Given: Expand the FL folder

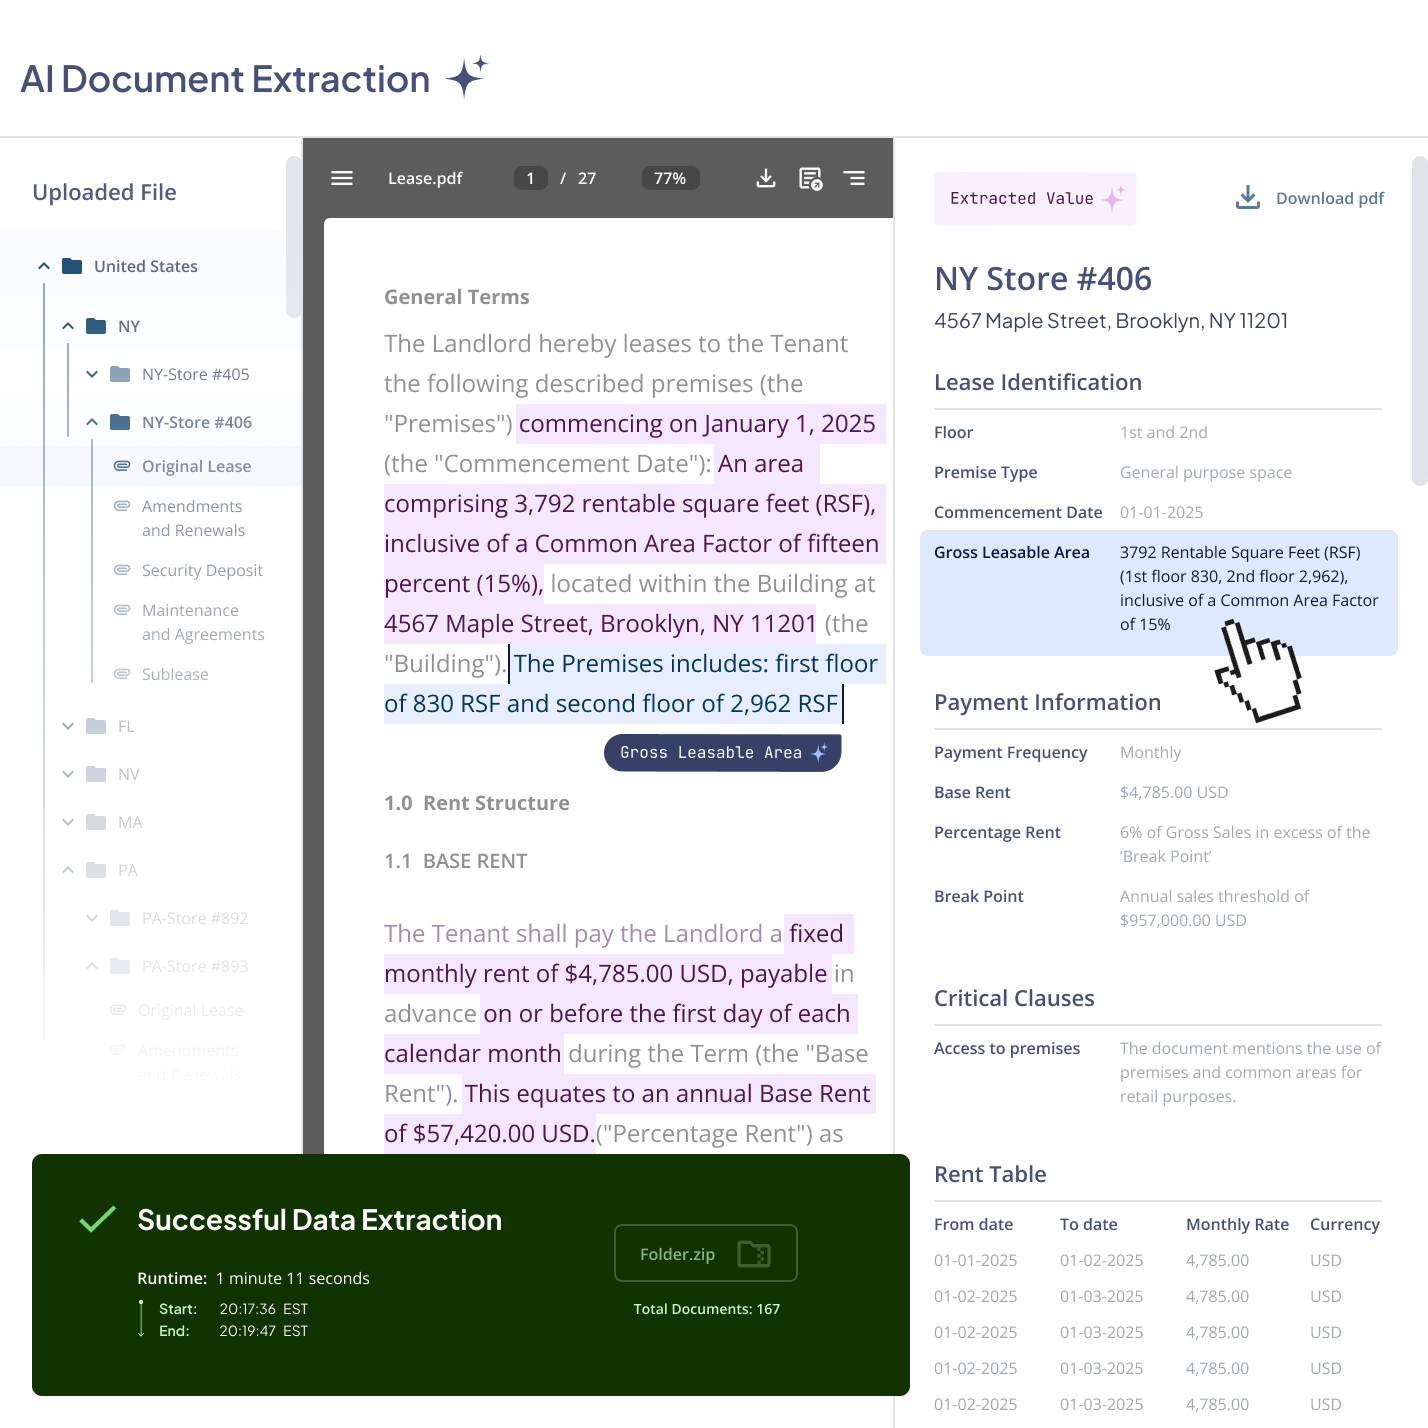Looking at the screenshot, I should 68,726.
